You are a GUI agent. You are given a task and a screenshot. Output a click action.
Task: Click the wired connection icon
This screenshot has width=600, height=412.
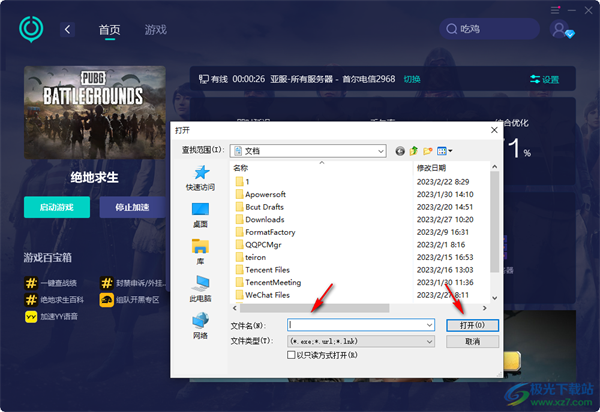pyautogui.click(x=203, y=79)
